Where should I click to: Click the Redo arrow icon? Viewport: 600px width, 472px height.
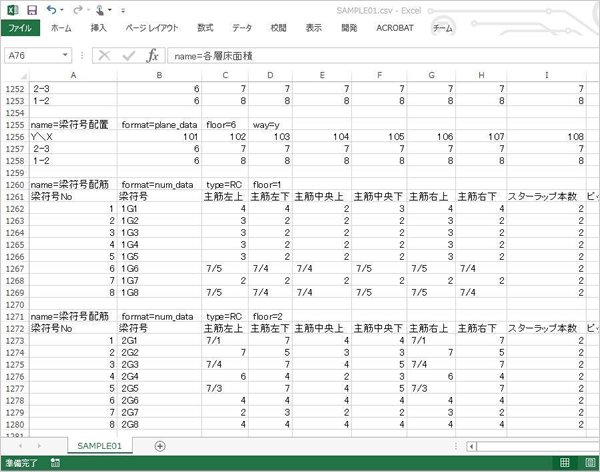pos(78,10)
